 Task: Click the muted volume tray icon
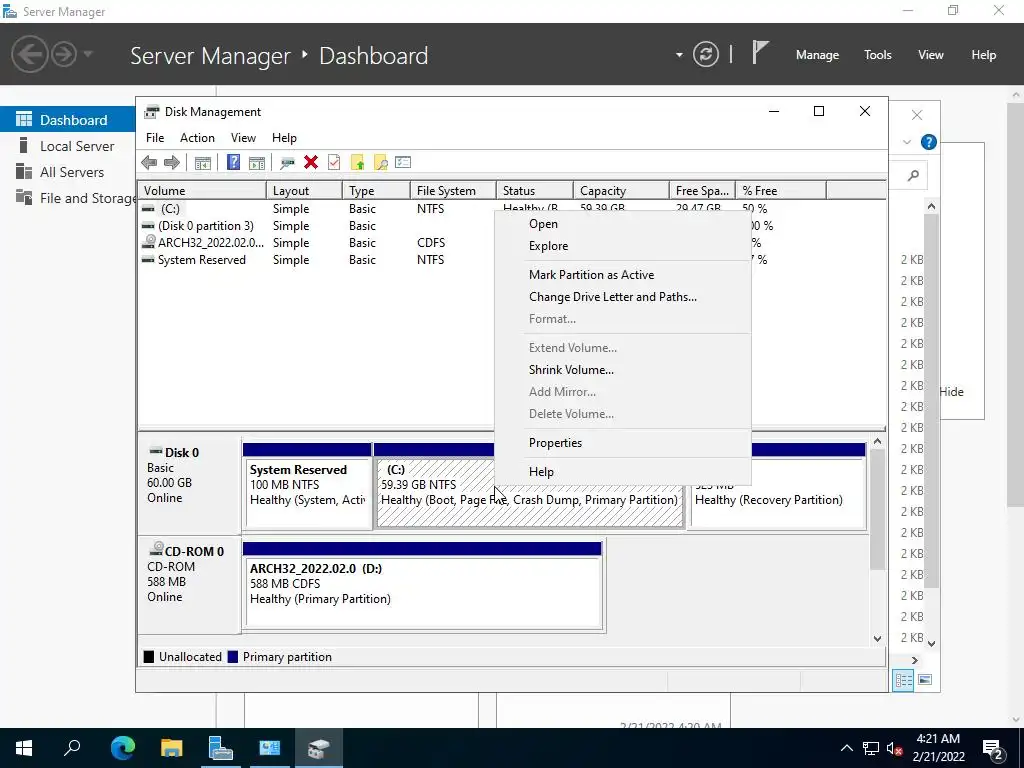click(x=894, y=749)
